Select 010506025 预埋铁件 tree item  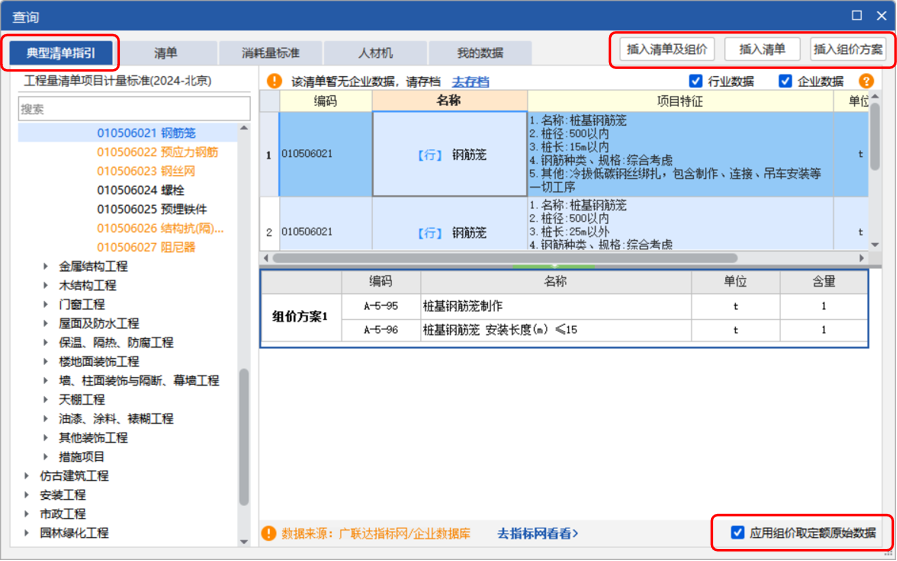click(152, 209)
